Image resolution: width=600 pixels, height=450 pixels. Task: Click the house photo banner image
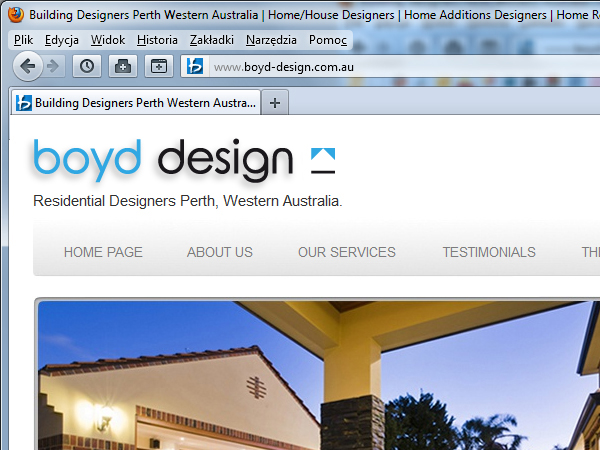click(x=319, y=375)
